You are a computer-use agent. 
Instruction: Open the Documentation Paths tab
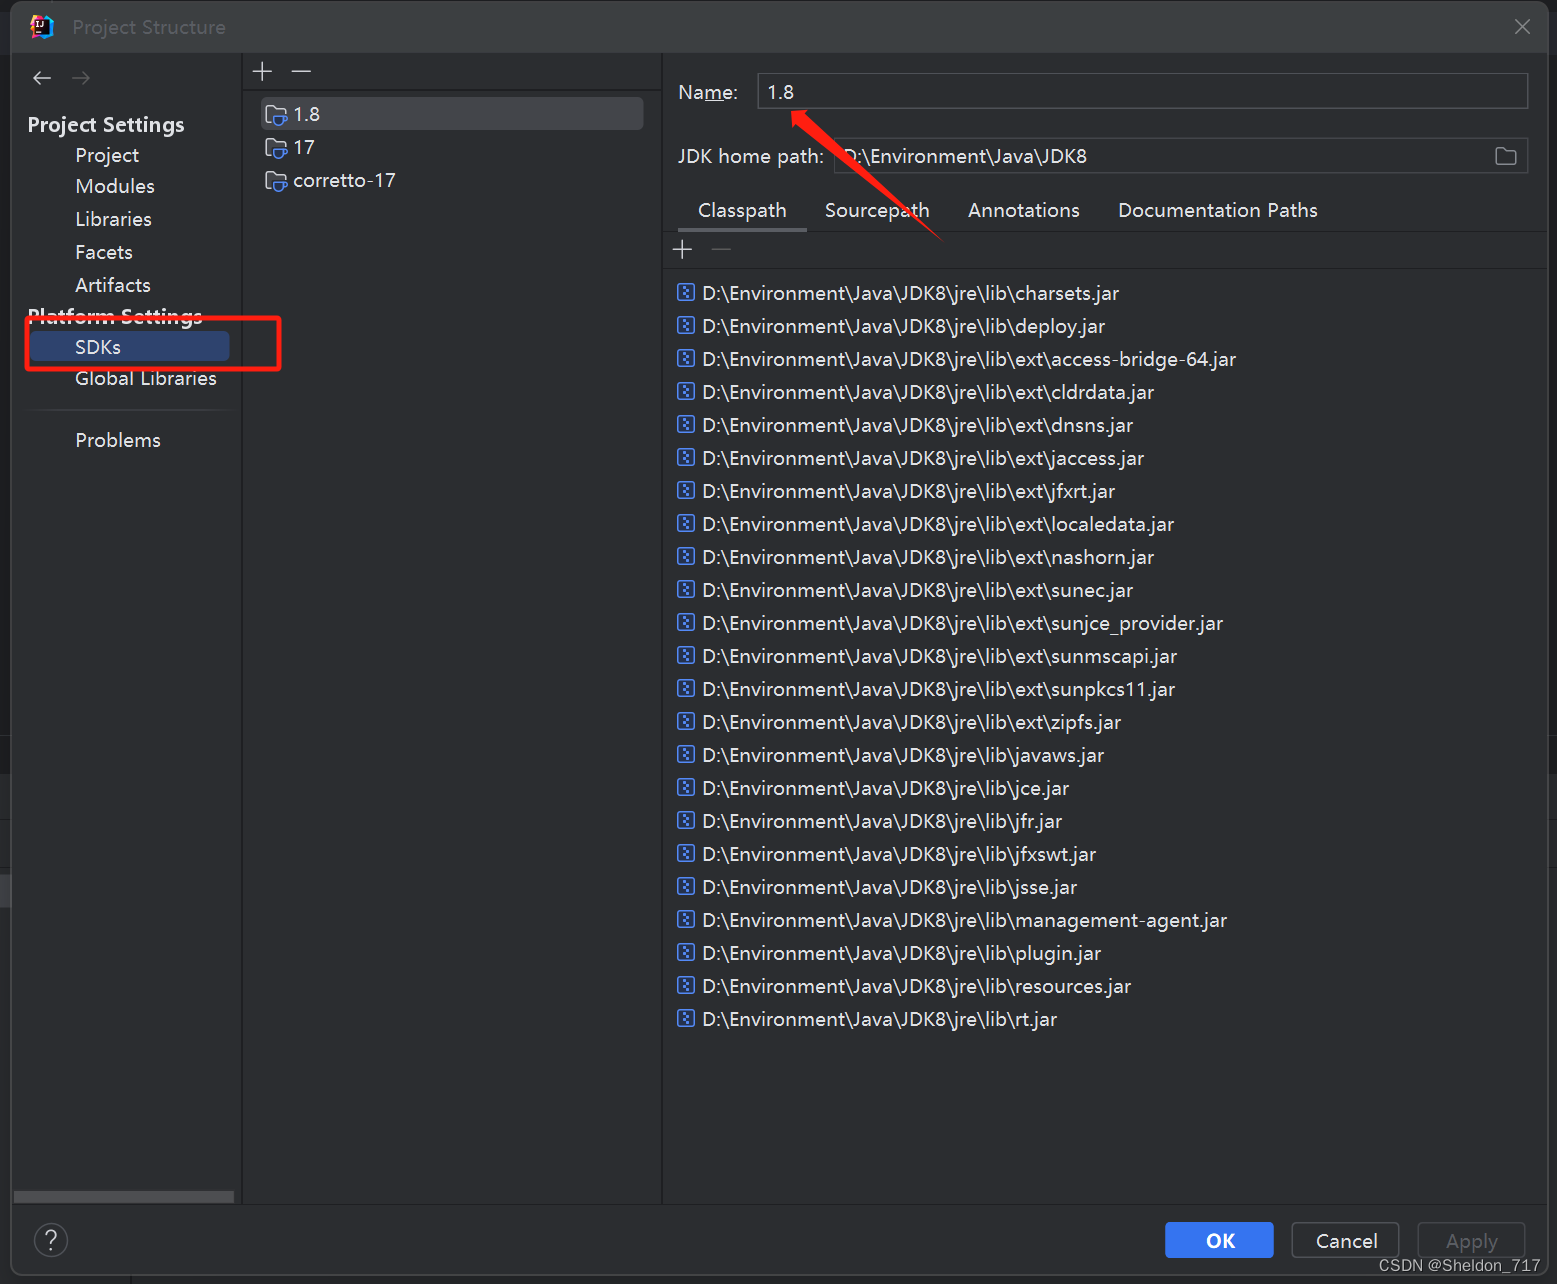pyautogui.click(x=1217, y=210)
